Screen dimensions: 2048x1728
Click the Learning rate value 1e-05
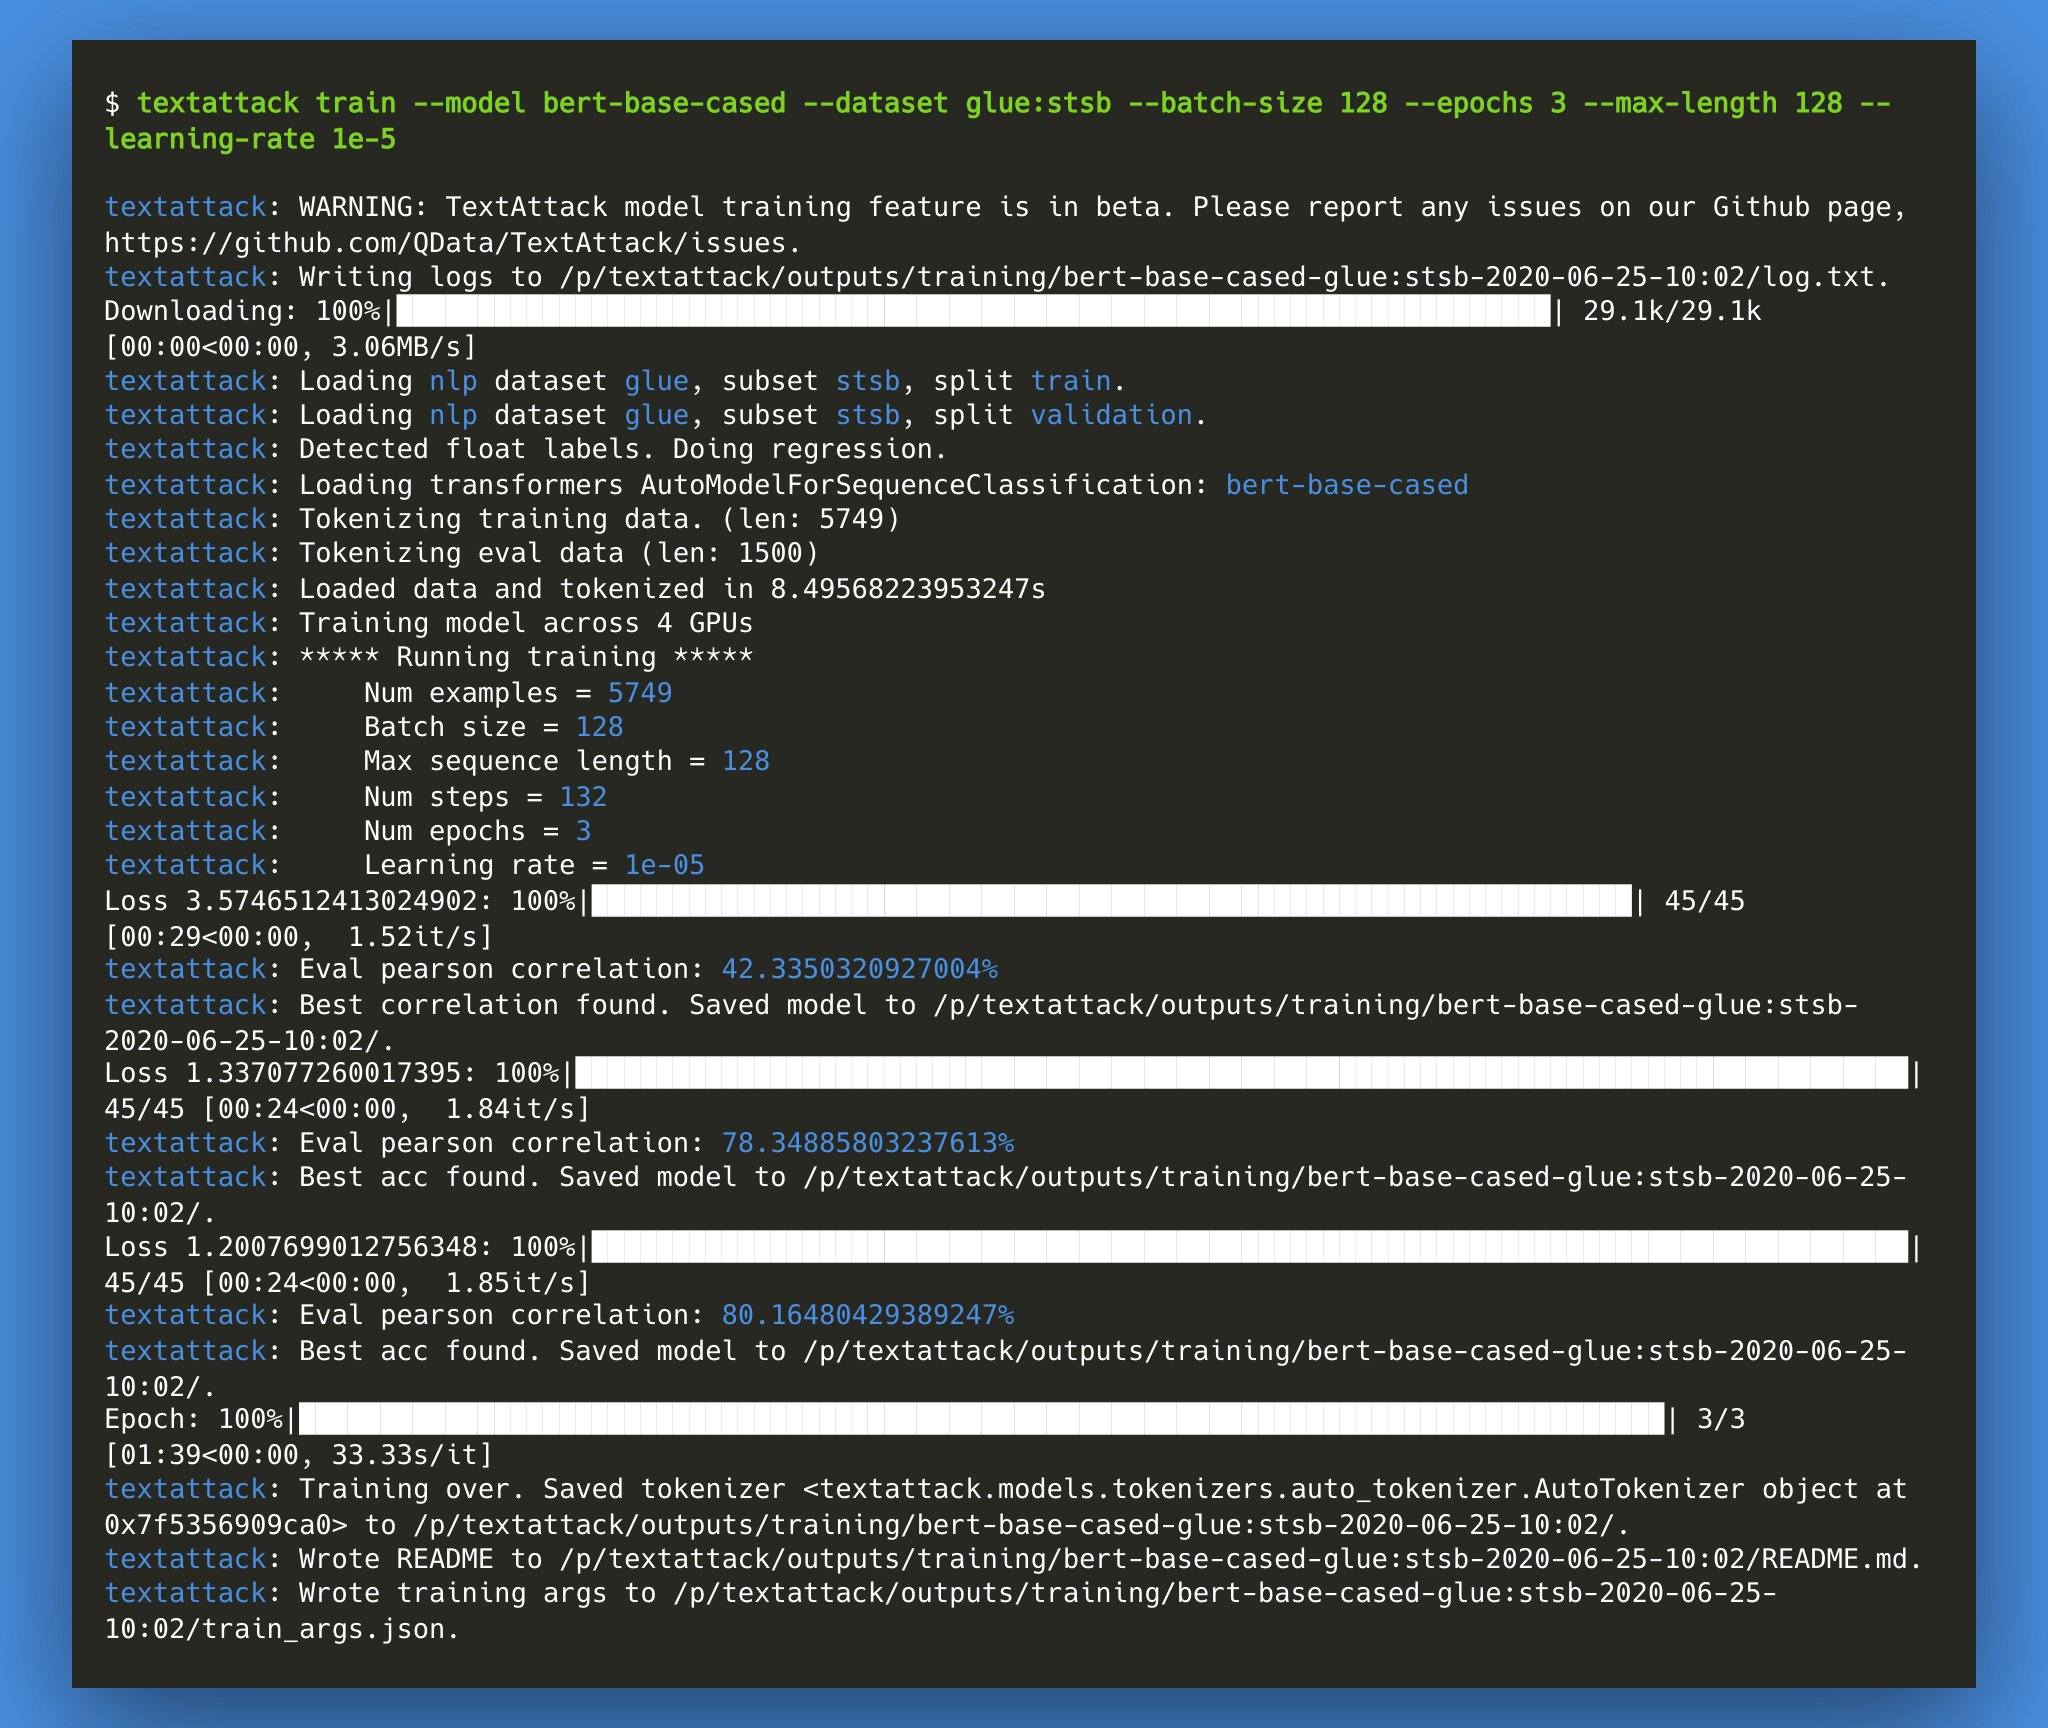(x=663, y=864)
